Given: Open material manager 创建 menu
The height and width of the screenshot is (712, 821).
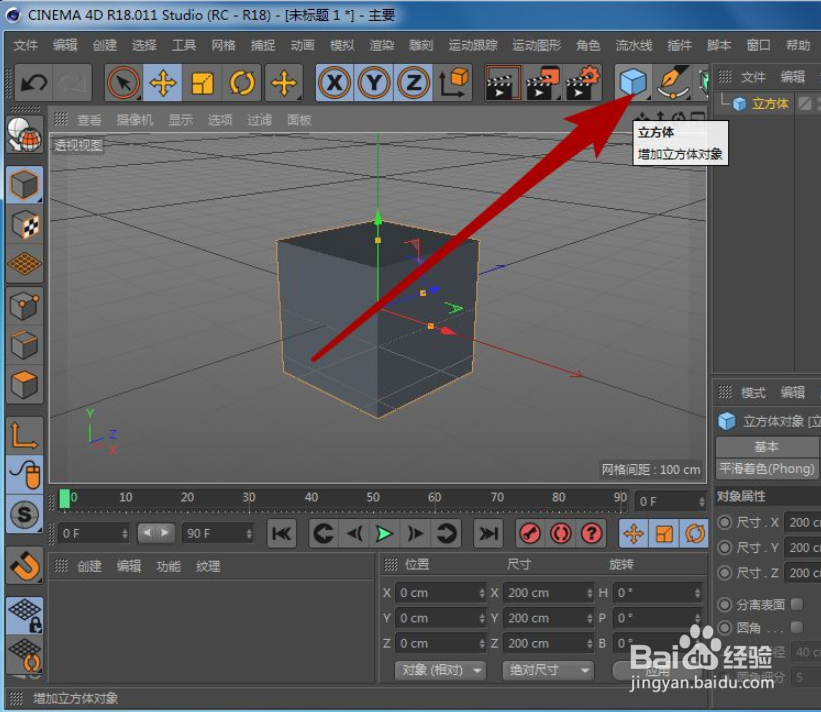Looking at the screenshot, I should click(x=90, y=566).
